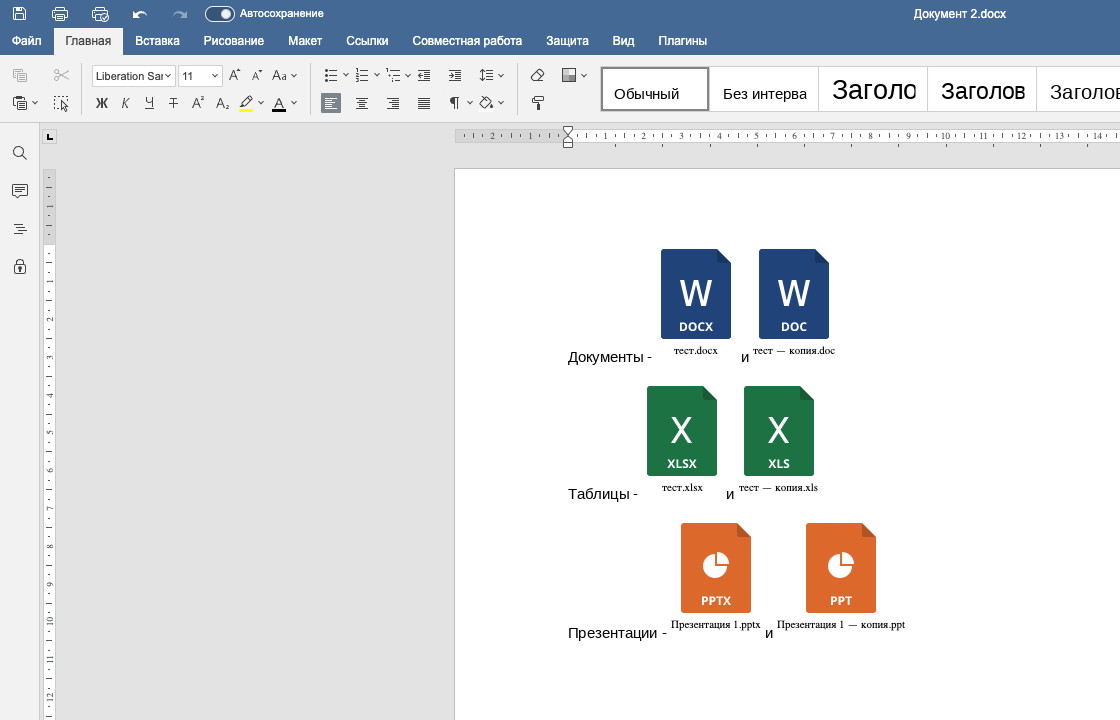Center align the paragraph text
The image size is (1120, 720).
coord(362,103)
